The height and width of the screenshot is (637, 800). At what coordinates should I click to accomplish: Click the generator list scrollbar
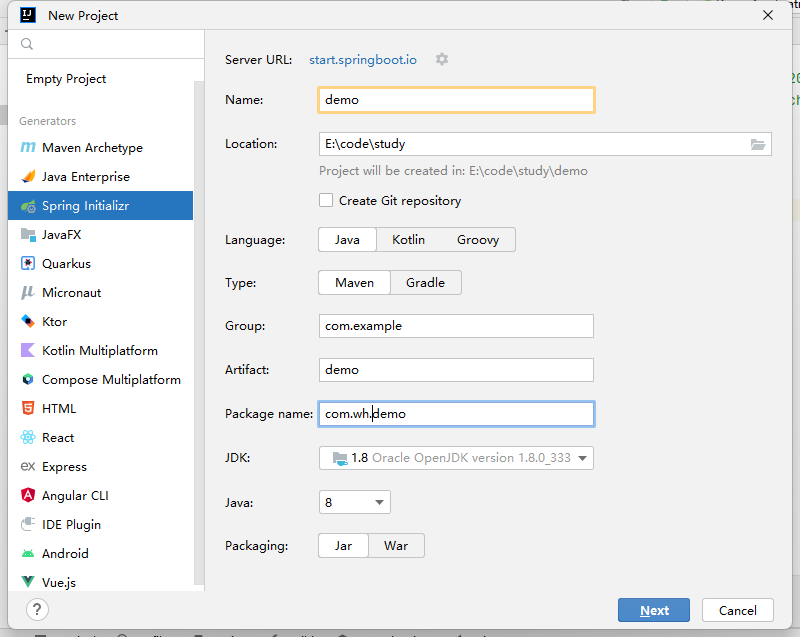pyautogui.click(x=199, y=332)
